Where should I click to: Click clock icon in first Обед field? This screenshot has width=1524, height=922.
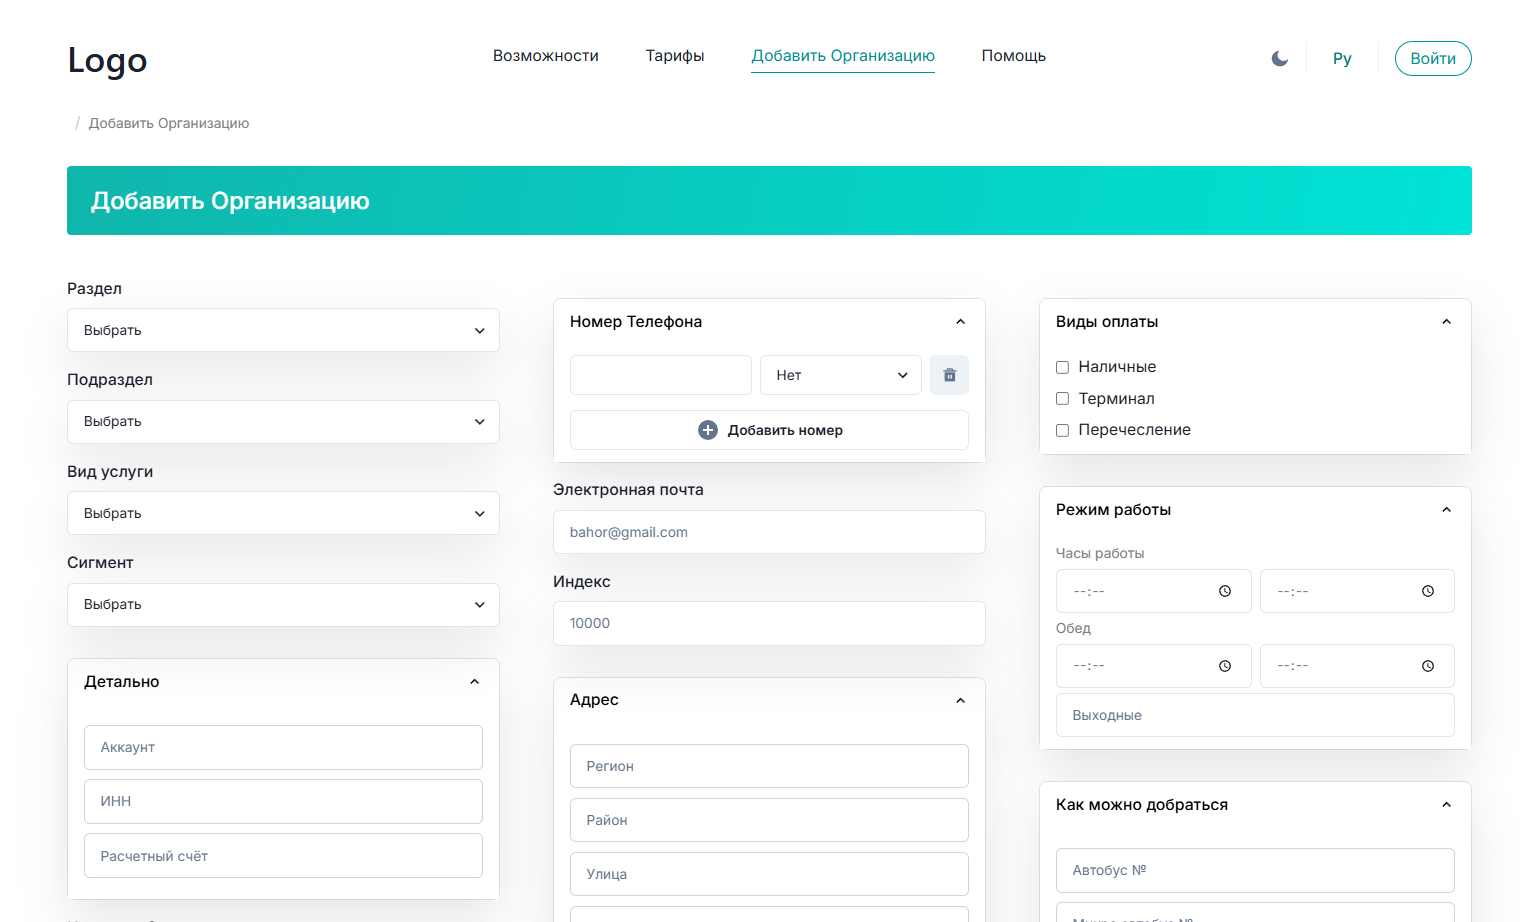coord(1225,666)
